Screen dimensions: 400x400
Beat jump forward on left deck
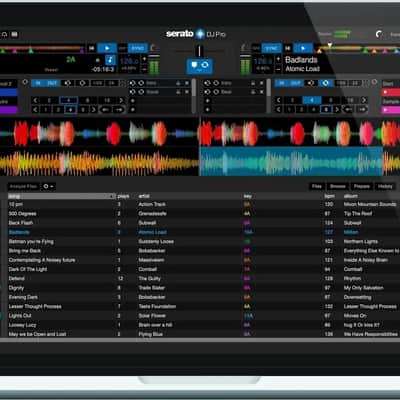pyautogui.click(x=119, y=109)
